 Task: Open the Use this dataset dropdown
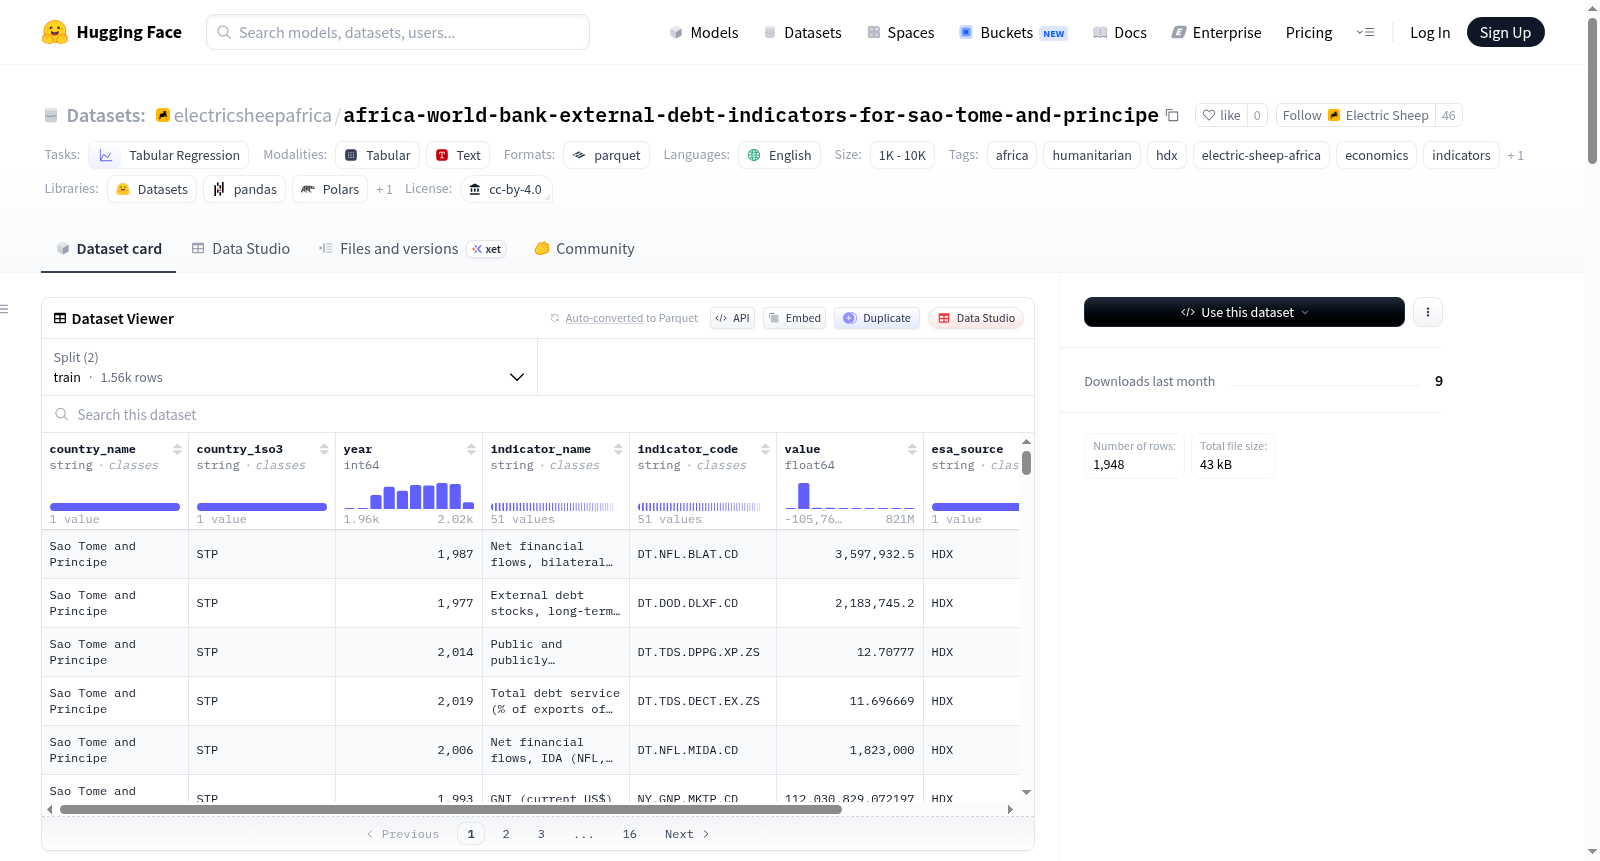(x=1244, y=312)
